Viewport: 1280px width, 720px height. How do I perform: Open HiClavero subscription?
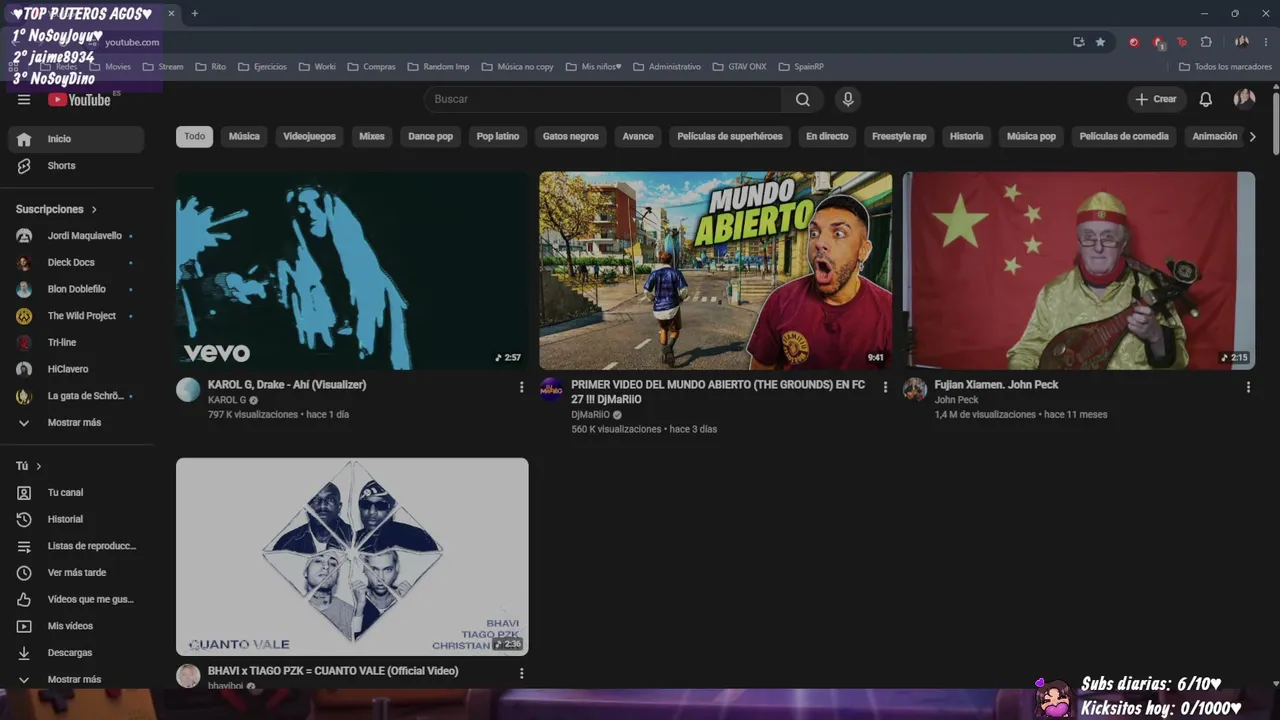click(x=76, y=370)
